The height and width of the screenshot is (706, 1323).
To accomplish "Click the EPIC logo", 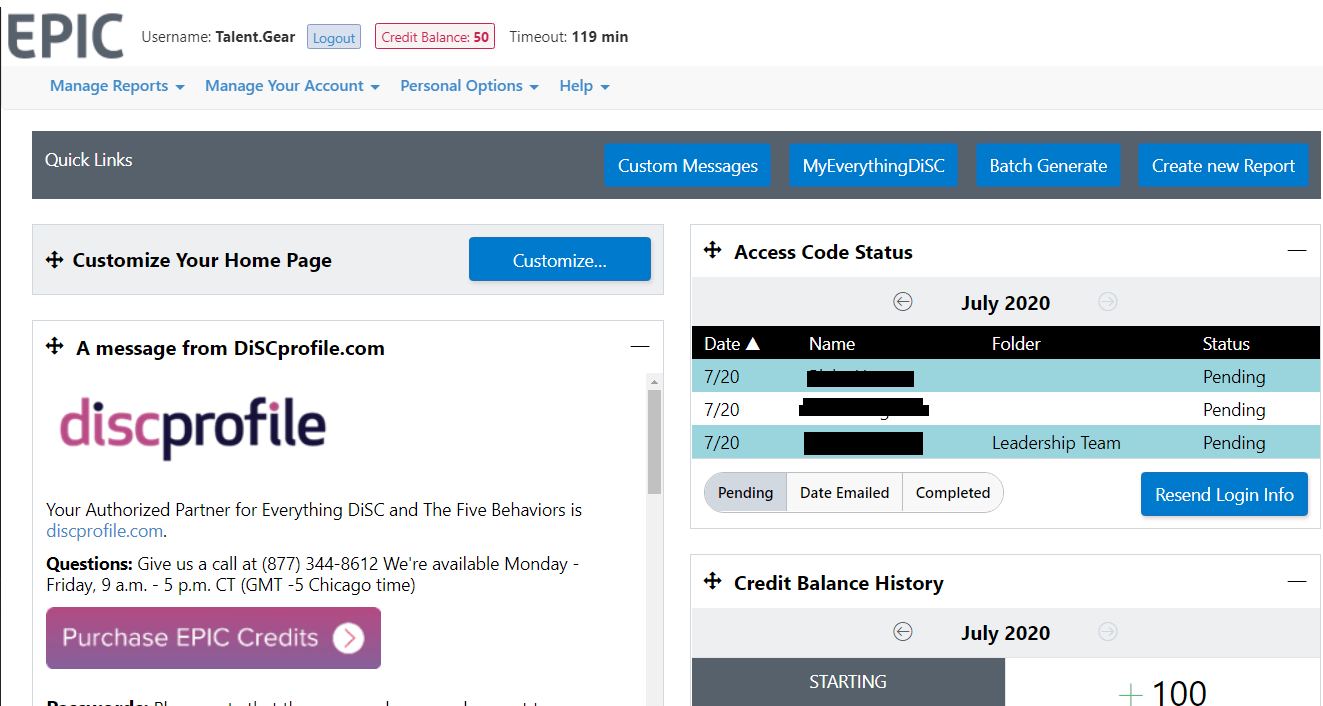I will pyautogui.click(x=65, y=37).
